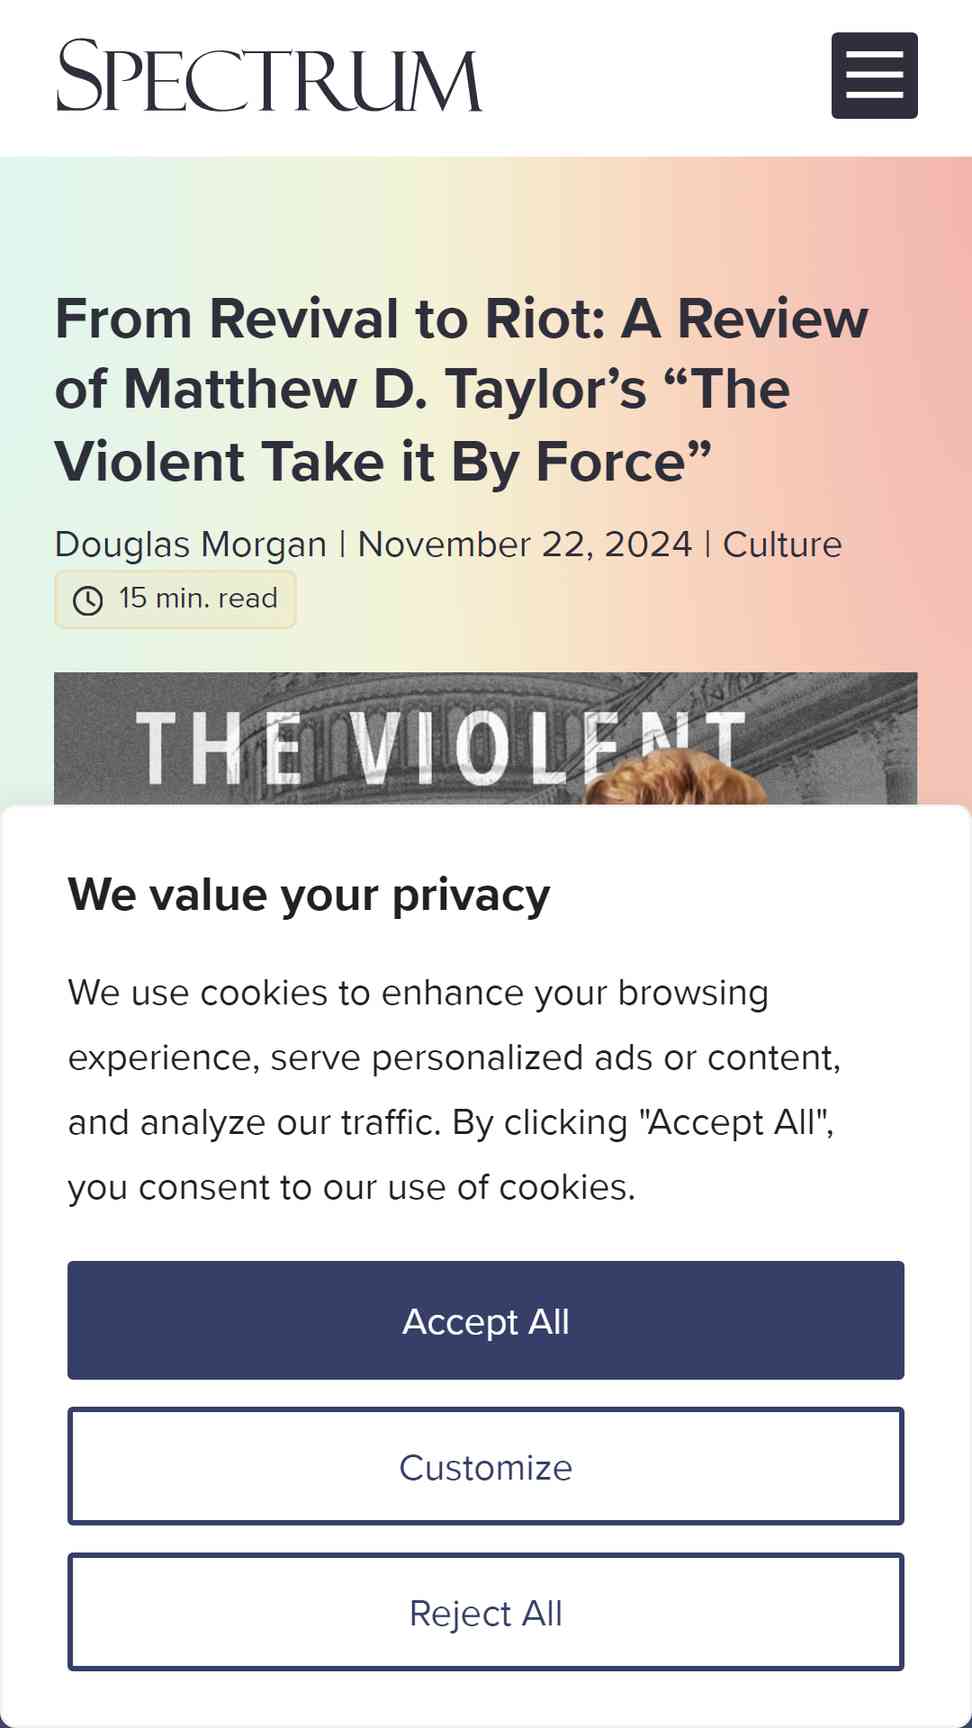Image resolution: width=972 pixels, height=1728 pixels.
Task: Go to the Culture category
Action: [782, 545]
